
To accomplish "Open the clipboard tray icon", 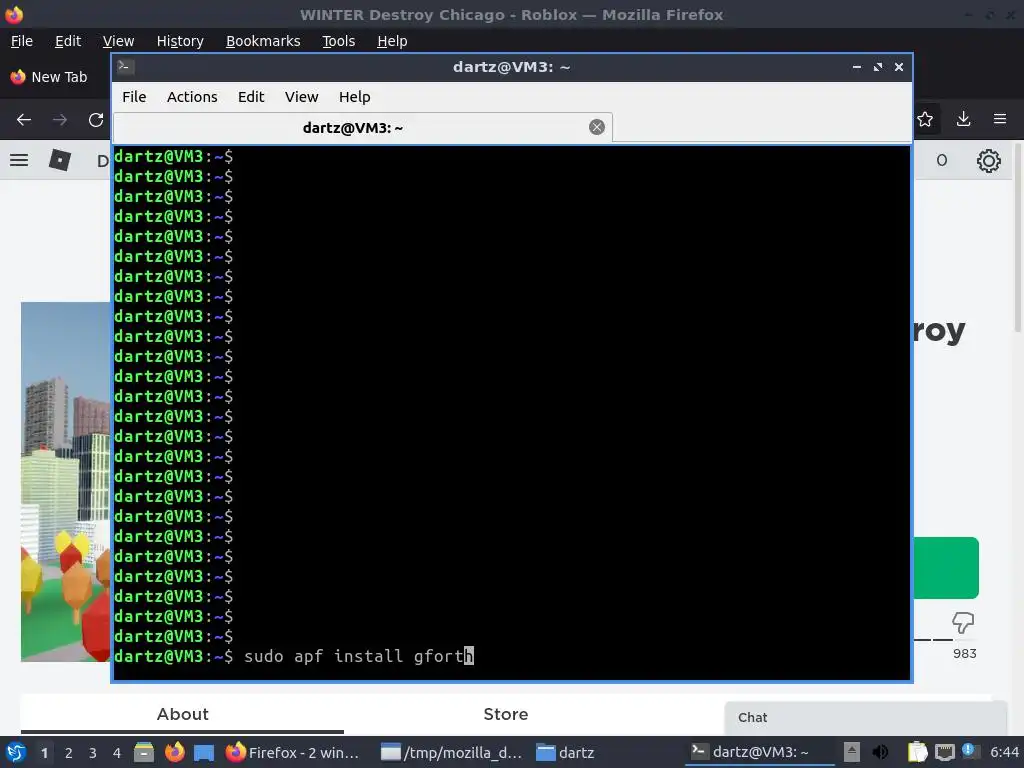I will (x=918, y=752).
